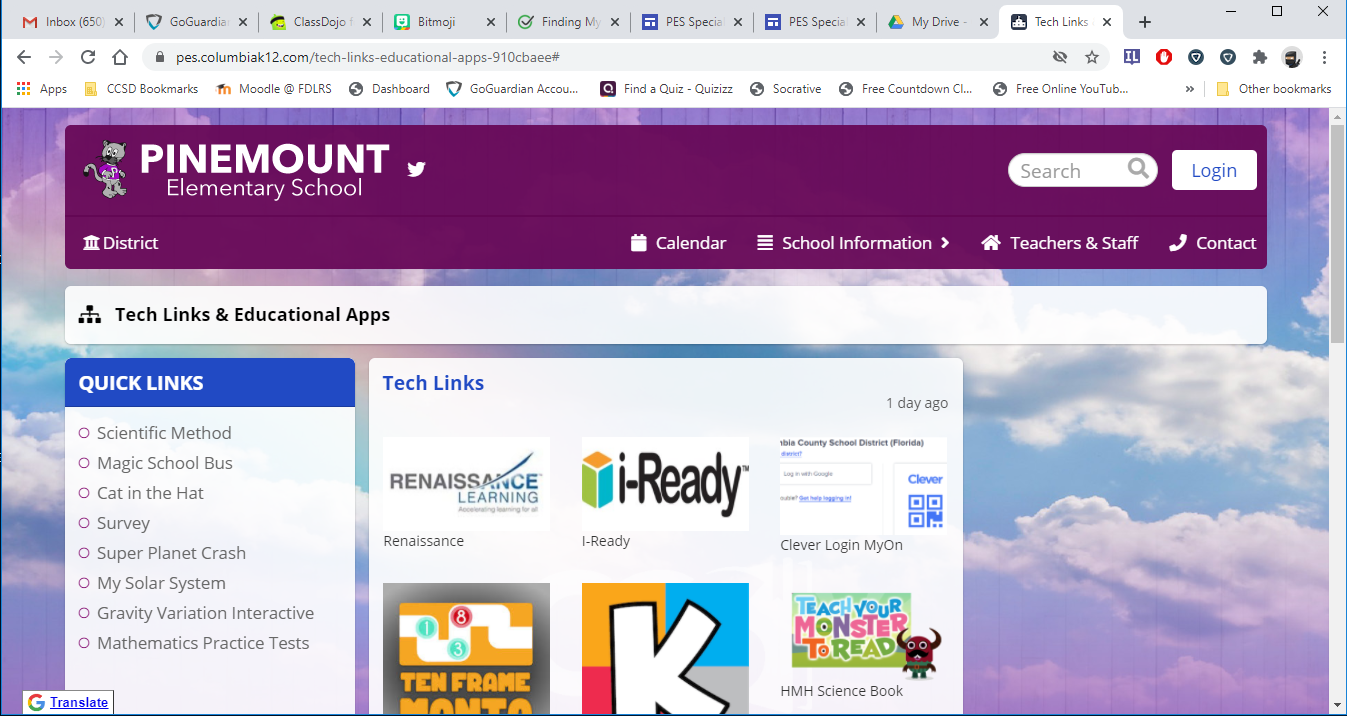The height and width of the screenshot is (716, 1347).
Task: Click the I-Ready caption link
Action: [x=606, y=541]
